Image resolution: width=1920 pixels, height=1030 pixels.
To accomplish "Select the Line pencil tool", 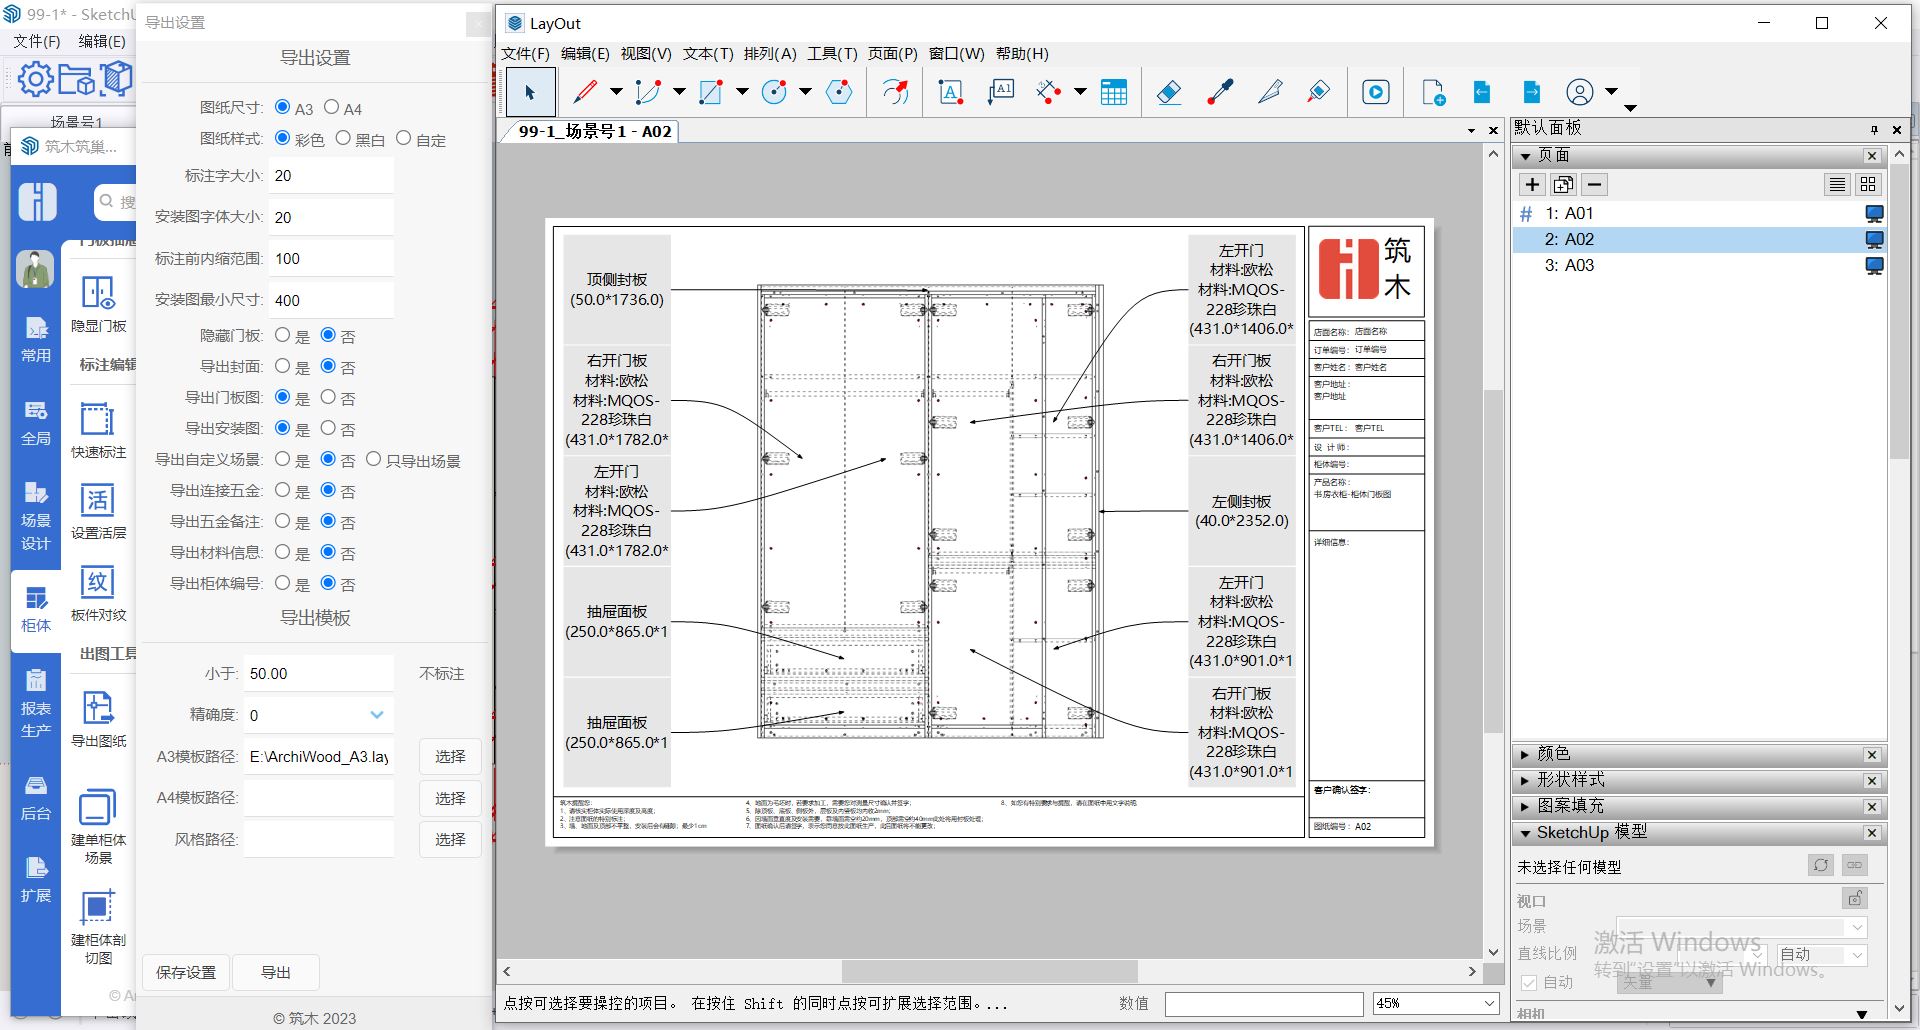I will pos(585,92).
